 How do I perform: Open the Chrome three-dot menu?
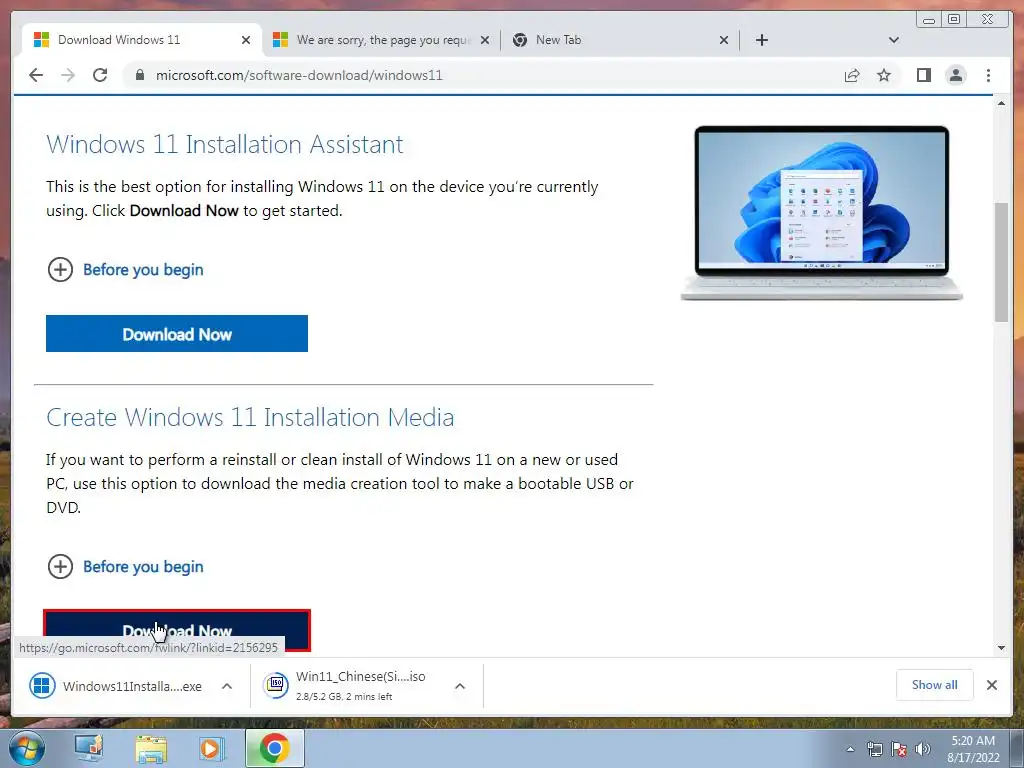[x=988, y=75]
